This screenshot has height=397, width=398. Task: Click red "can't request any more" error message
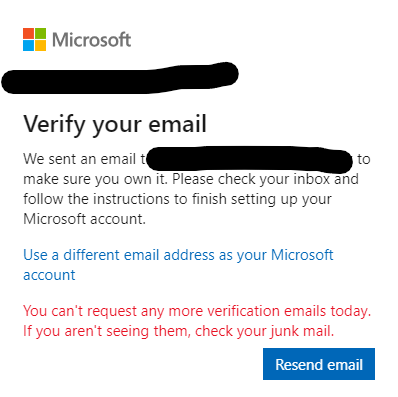(197, 311)
